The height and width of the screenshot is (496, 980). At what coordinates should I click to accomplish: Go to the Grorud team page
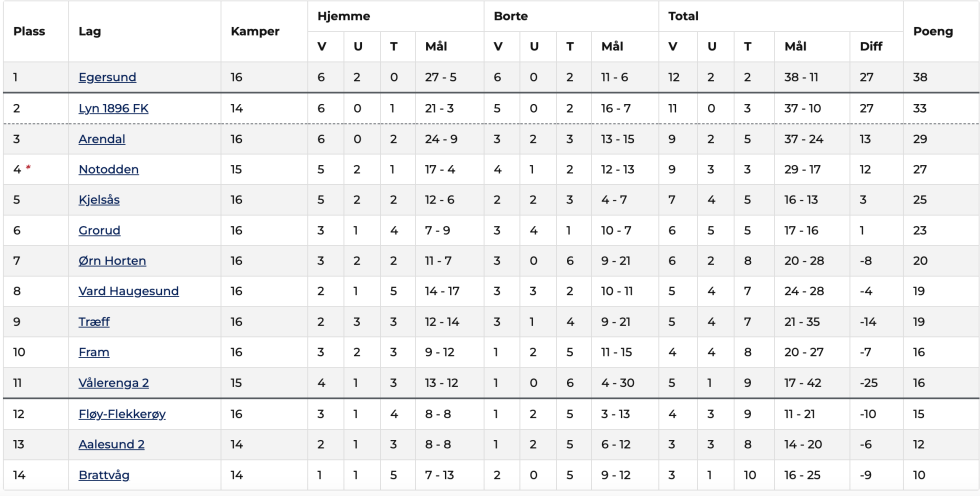click(99, 231)
